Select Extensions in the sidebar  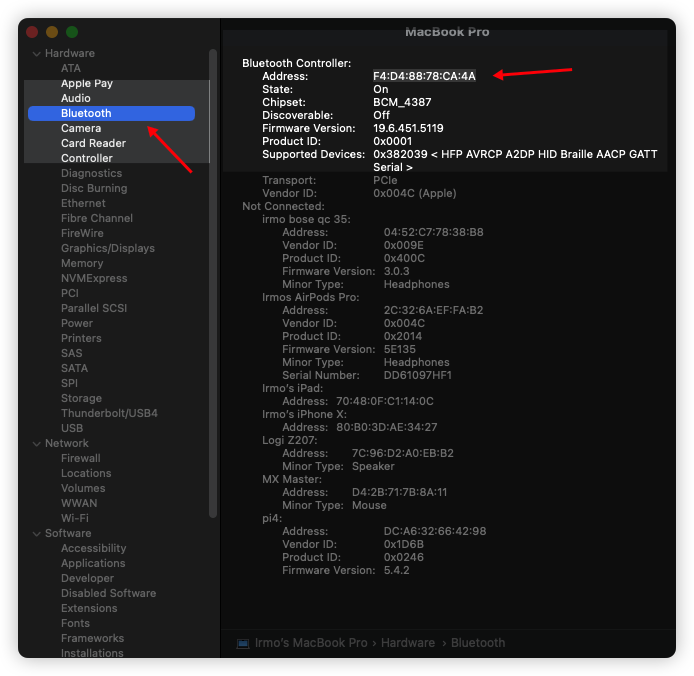[89, 608]
